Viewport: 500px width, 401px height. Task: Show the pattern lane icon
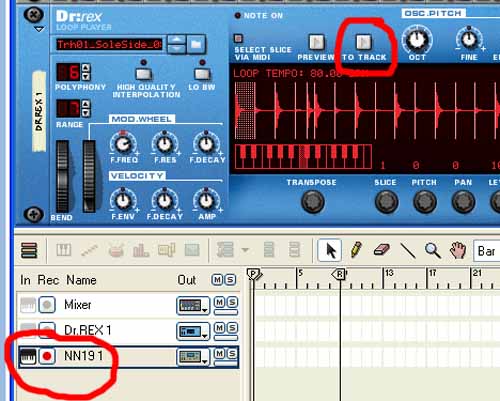click(x=166, y=250)
